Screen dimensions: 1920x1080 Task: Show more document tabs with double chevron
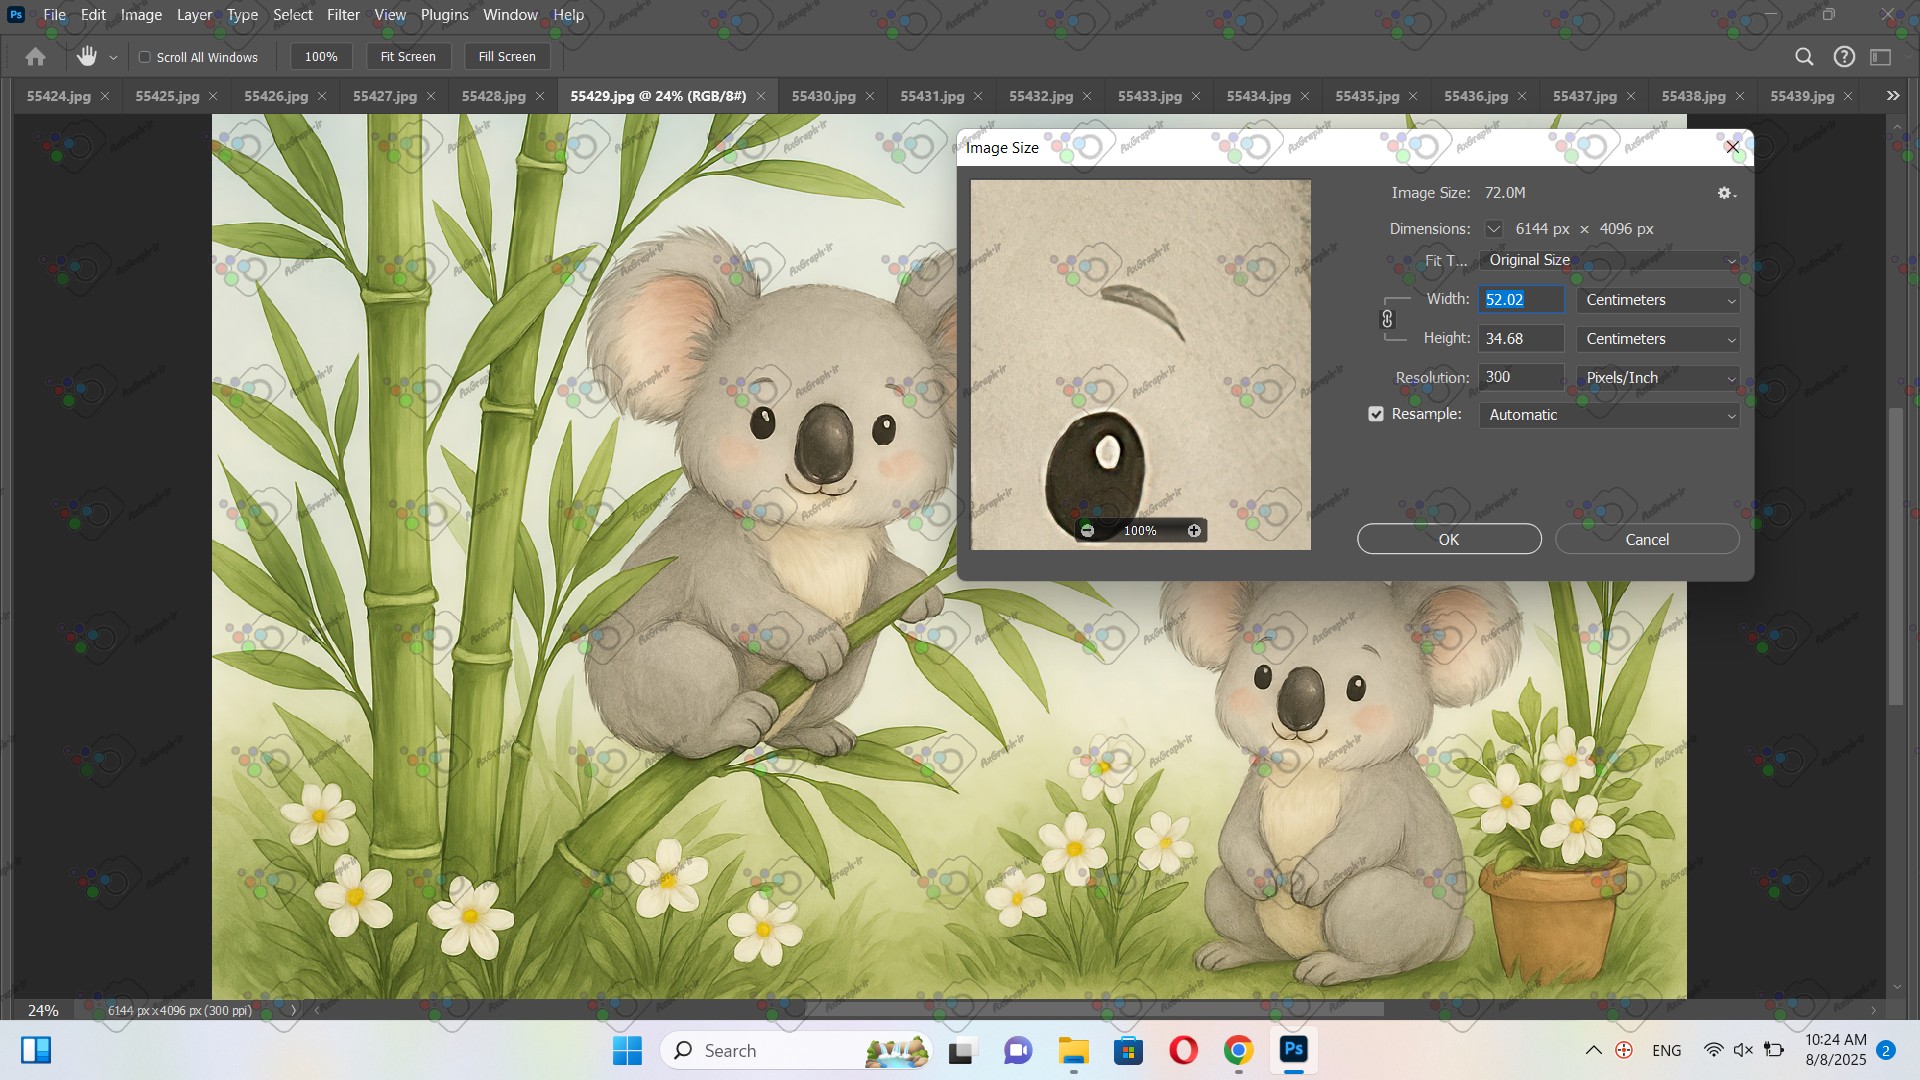pyautogui.click(x=1892, y=96)
